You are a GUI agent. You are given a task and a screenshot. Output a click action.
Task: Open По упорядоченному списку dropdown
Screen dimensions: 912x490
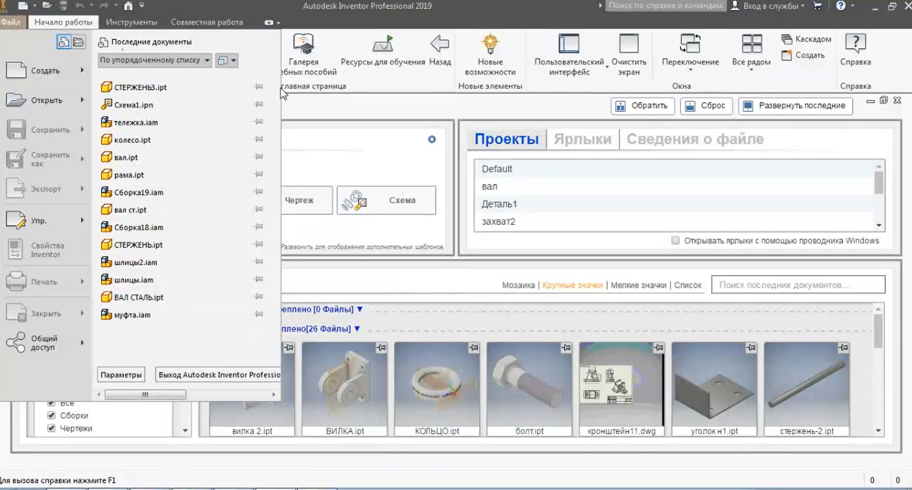(155, 61)
